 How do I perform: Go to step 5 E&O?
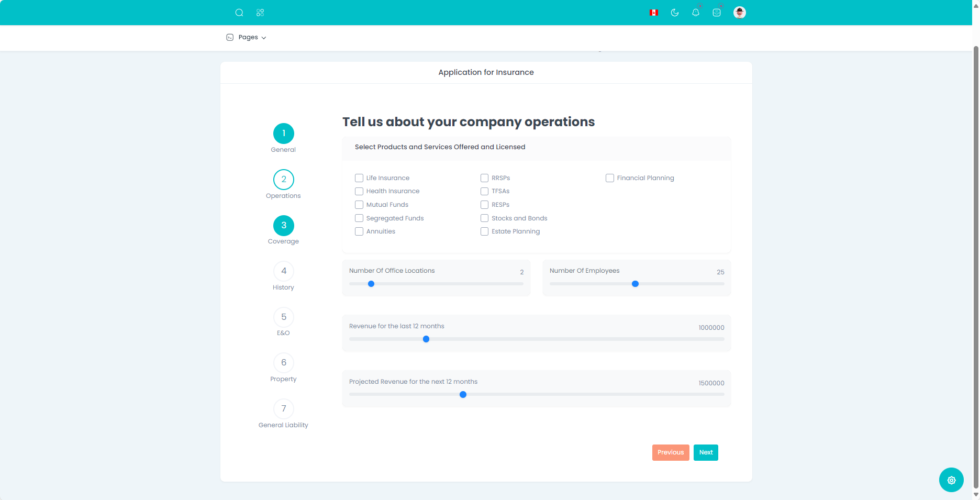[283, 317]
